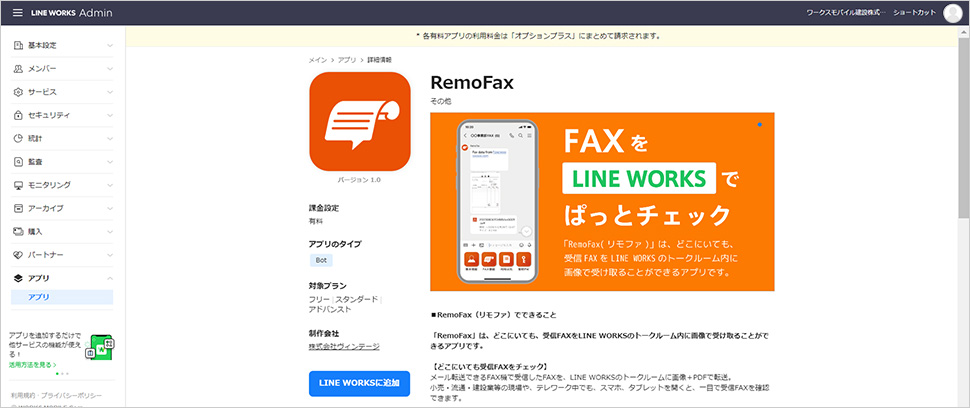This screenshot has width=970, height=408.
Task: Expand the モニタリング section chevron
Action: click(109, 185)
